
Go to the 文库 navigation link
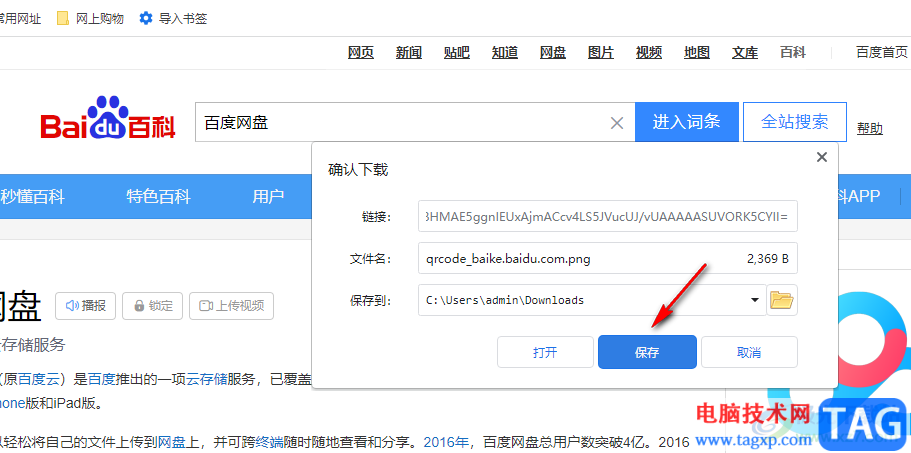click(745, 52)
